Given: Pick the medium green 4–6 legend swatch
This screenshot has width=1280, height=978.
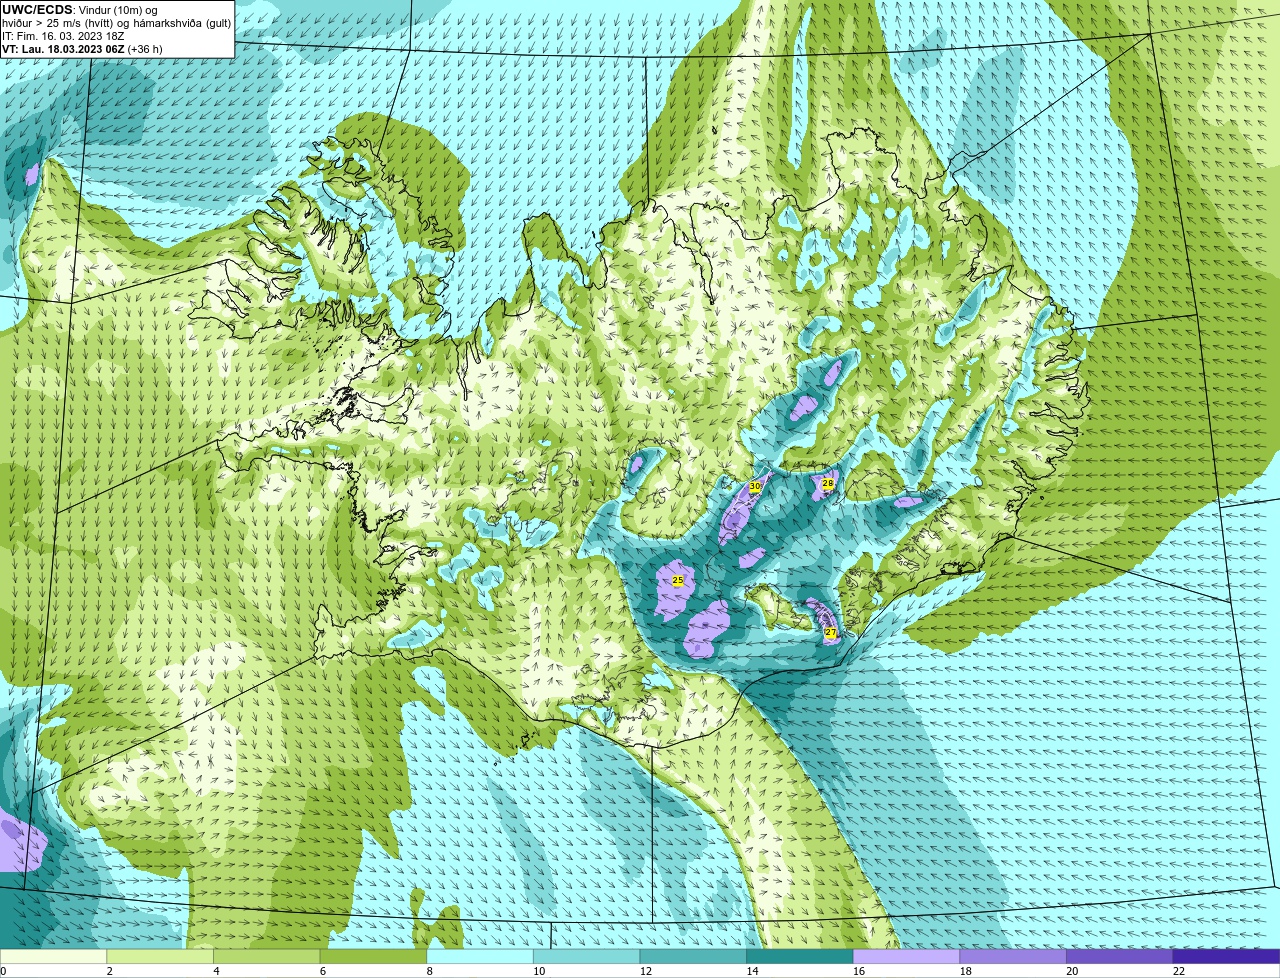Looking at the screenshot, I should point(266,956).
